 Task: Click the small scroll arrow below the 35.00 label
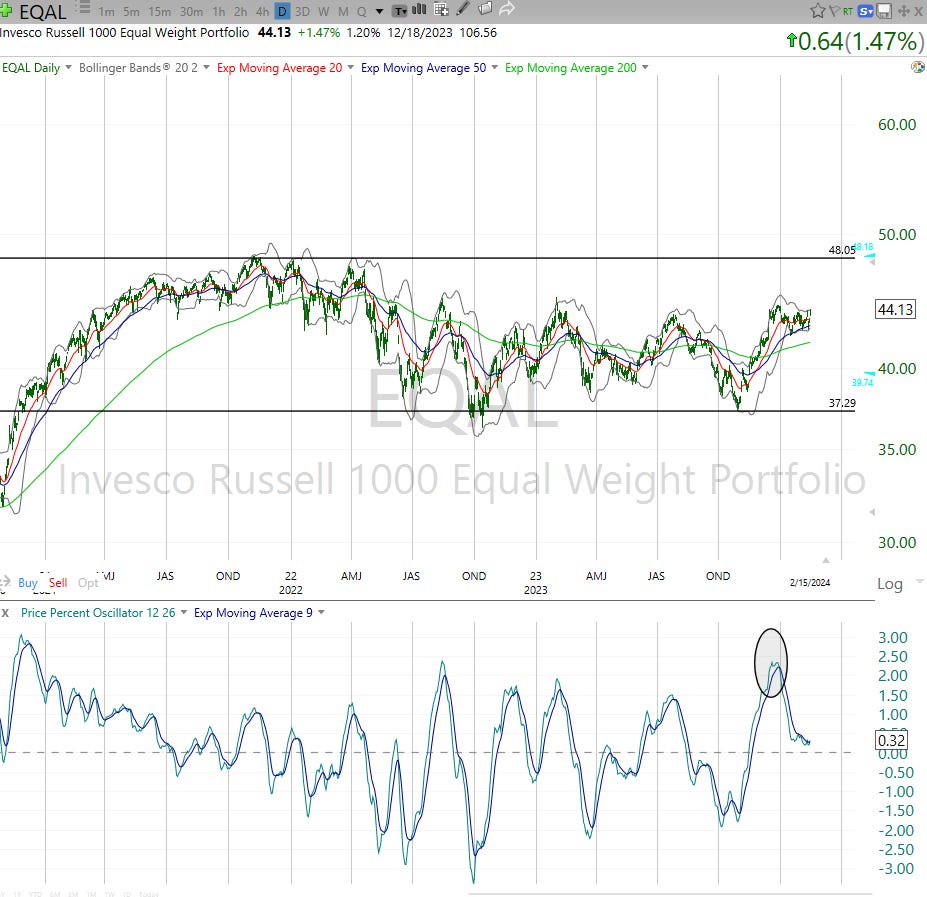coord(871,512)
